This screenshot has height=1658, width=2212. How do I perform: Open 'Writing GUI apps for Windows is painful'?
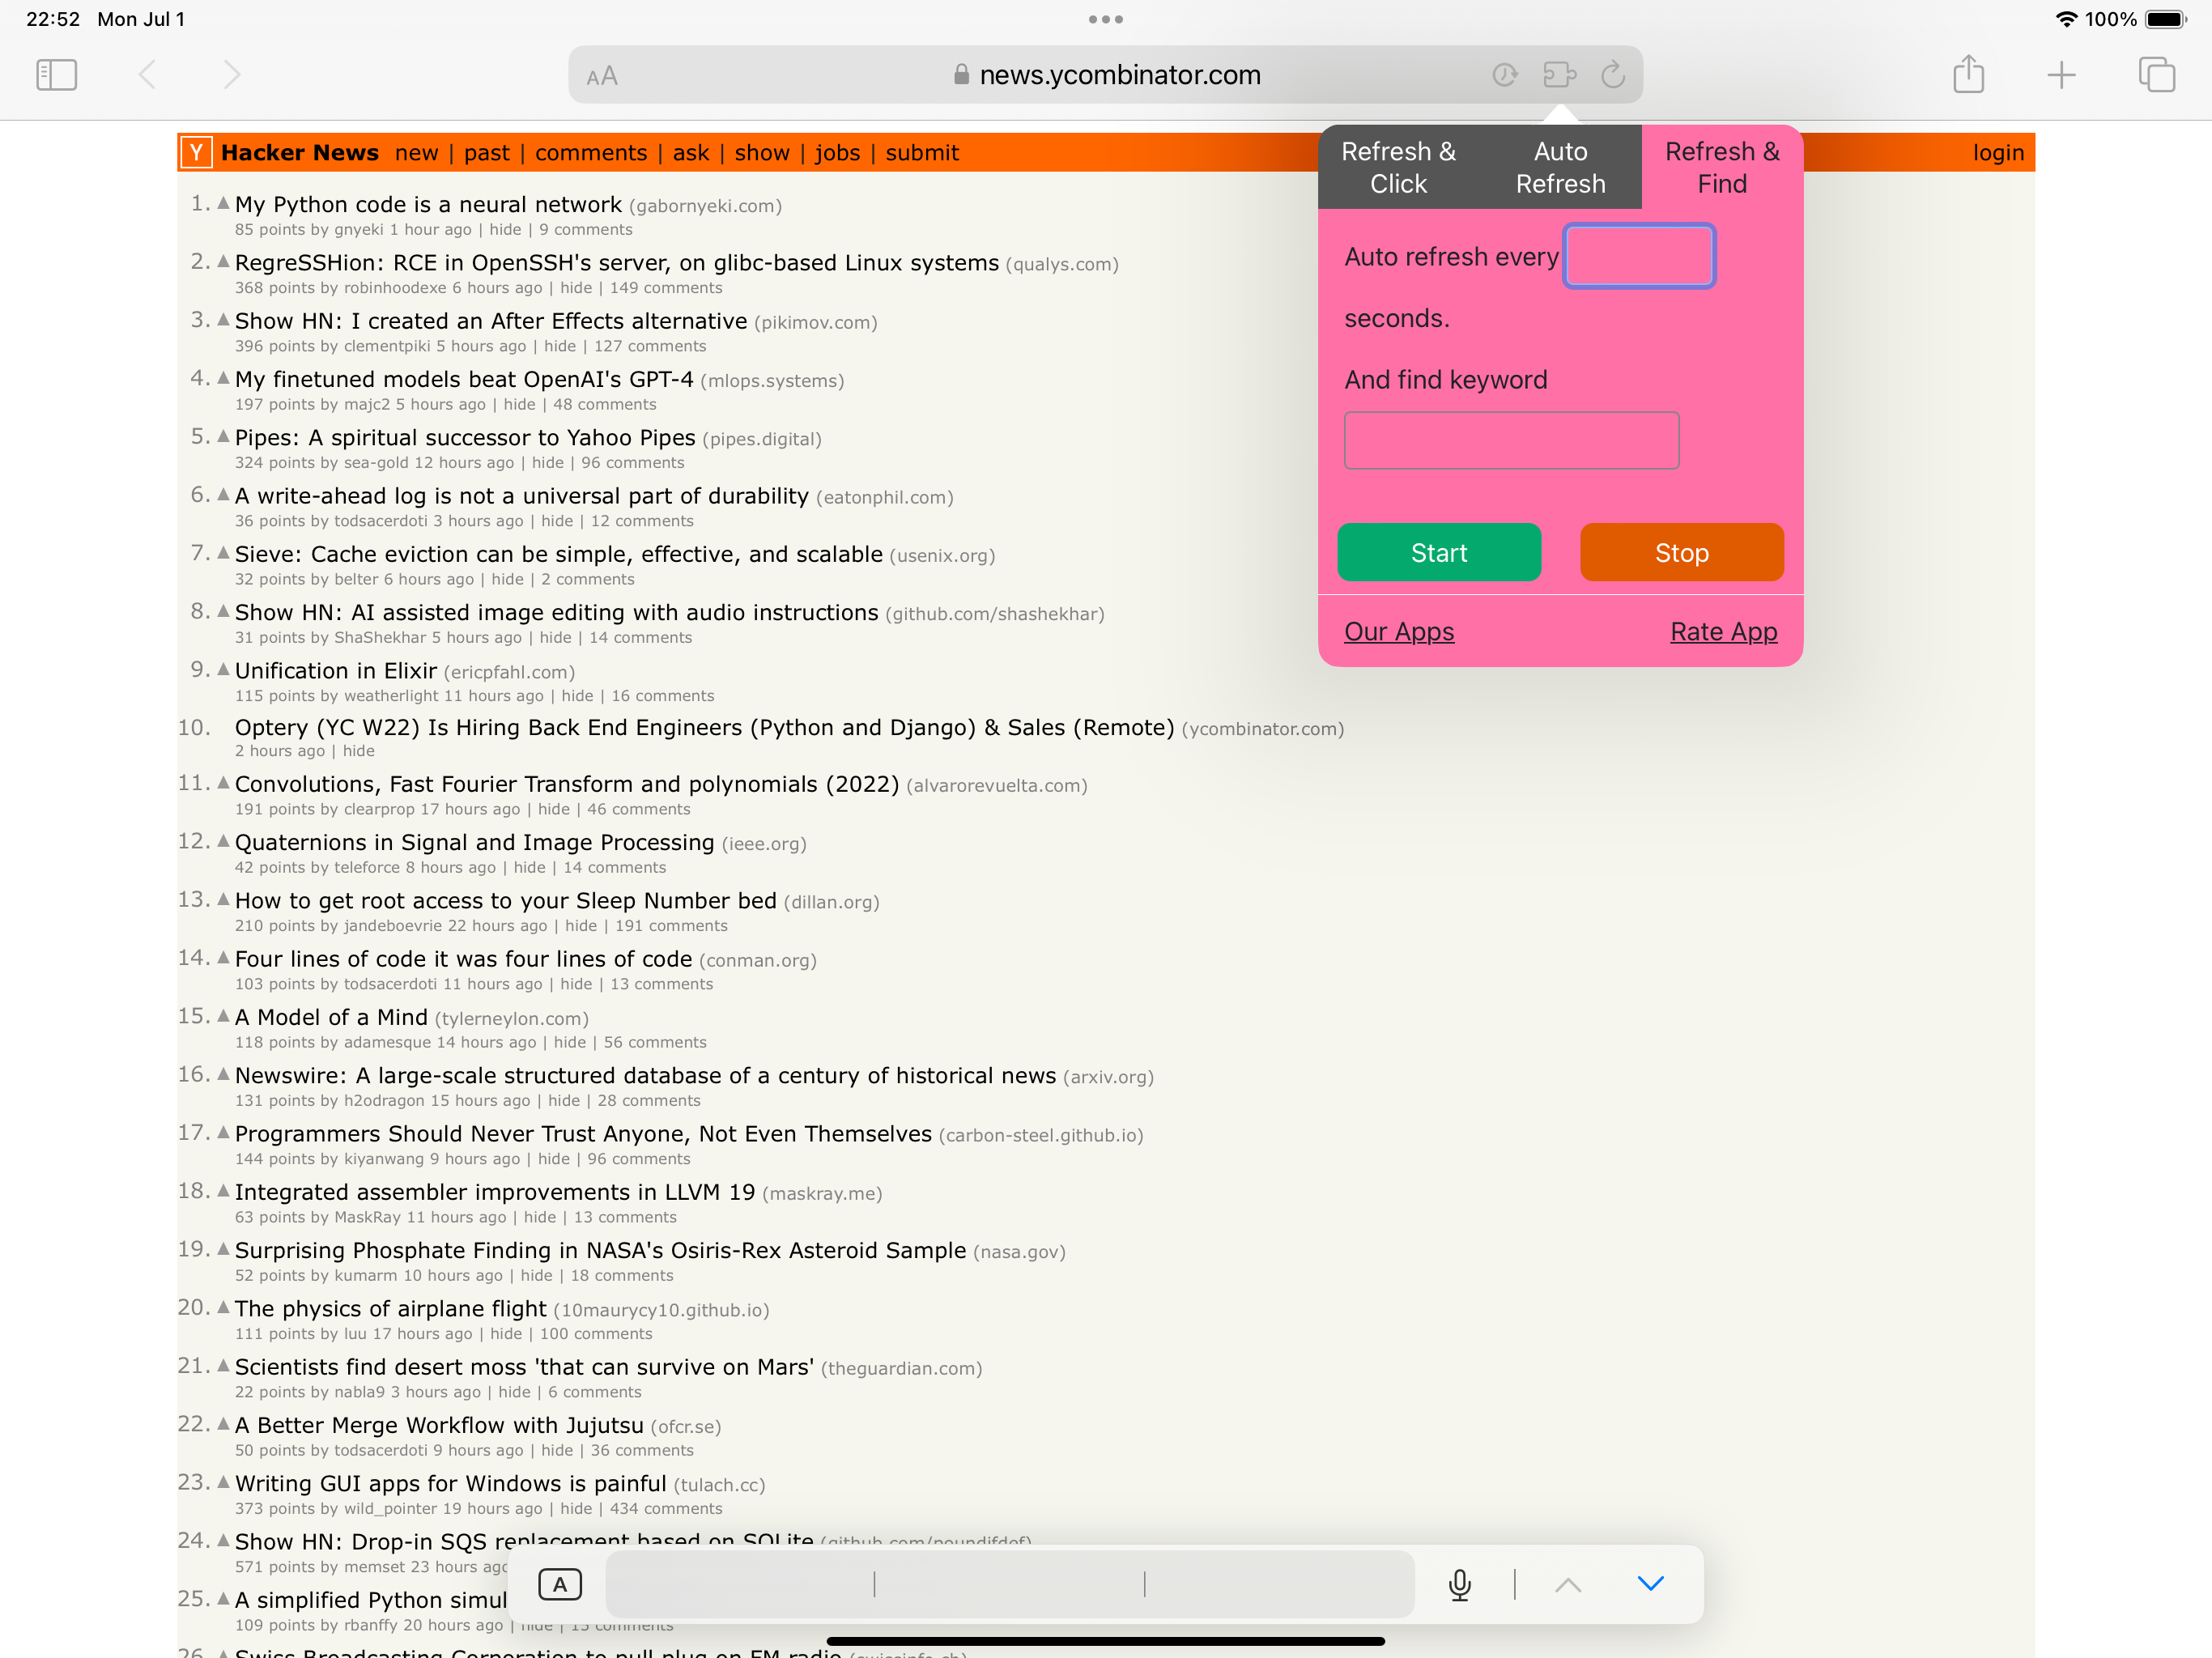coord(451,1483)
